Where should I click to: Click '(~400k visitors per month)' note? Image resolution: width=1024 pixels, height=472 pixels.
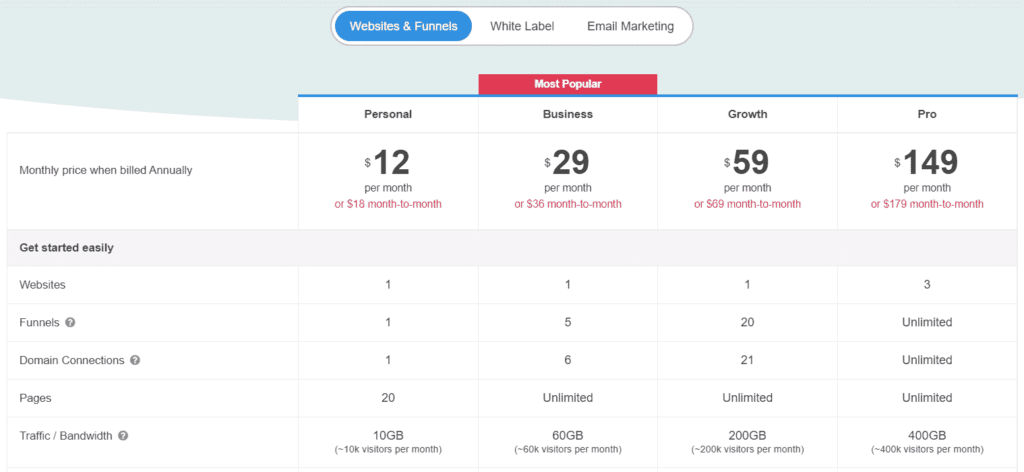pos(927,450)
